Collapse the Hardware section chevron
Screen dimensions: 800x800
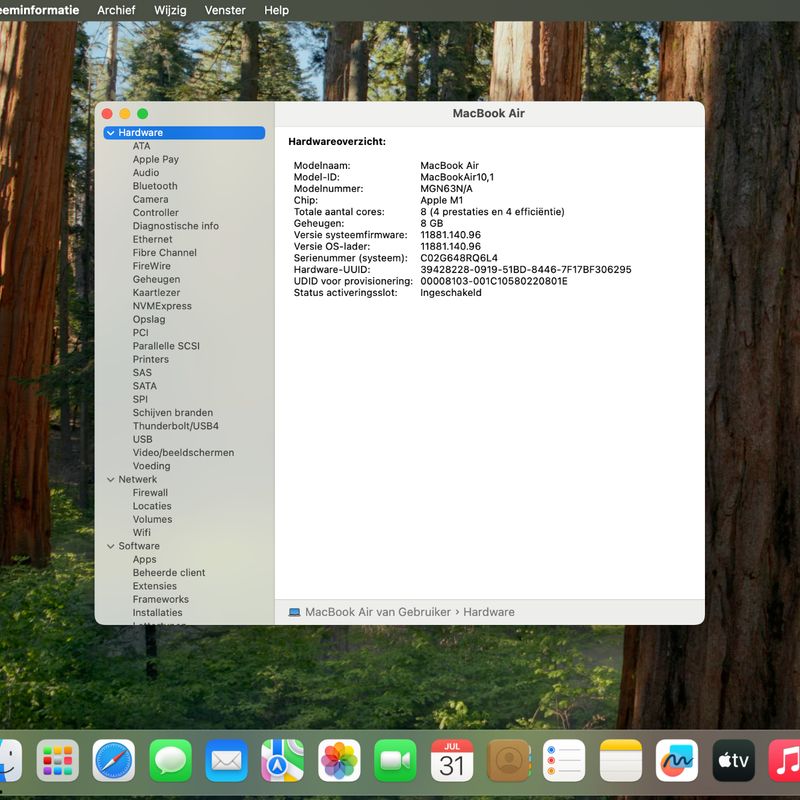tap(111, 133)
